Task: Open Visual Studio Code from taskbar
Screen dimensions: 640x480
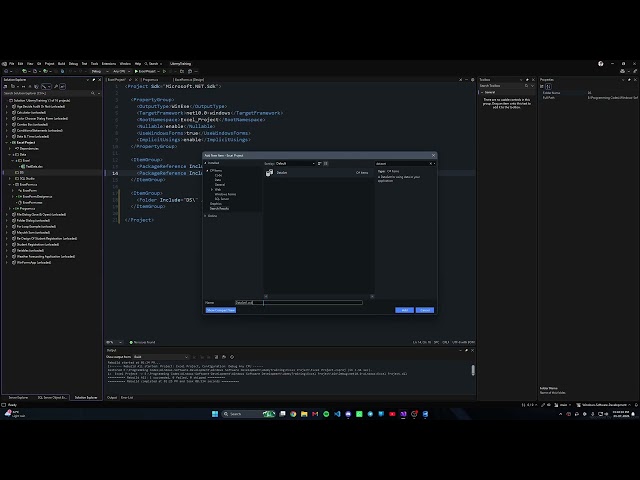Action: (337, 414)
